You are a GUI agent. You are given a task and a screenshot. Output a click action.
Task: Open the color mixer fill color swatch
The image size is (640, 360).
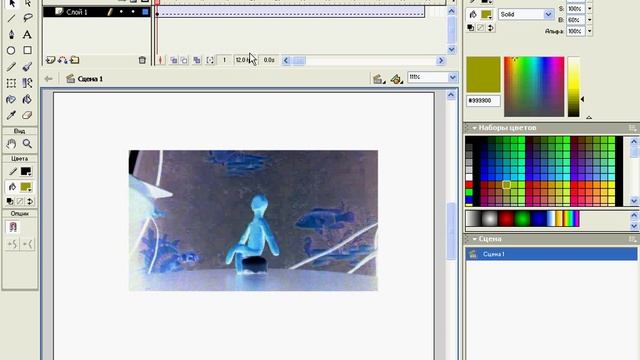[x=486, y=15]
